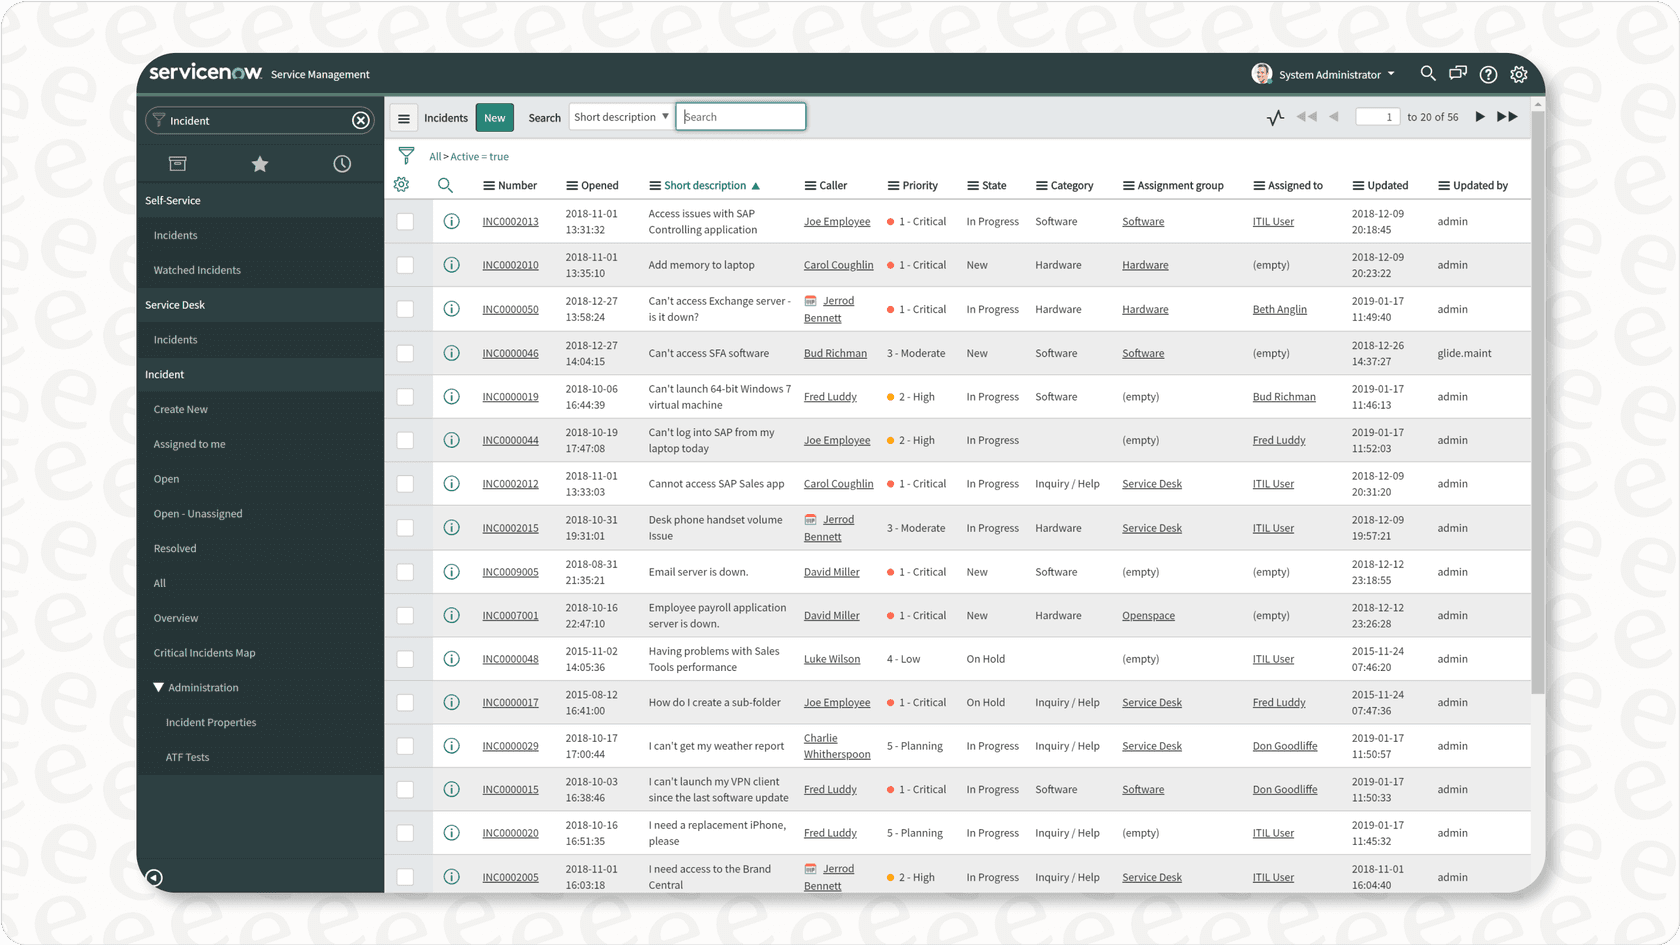This screenshot has height=945, width=1680.
Task: Open the System Administrator user dropdown
Action: click(1330, 74)
